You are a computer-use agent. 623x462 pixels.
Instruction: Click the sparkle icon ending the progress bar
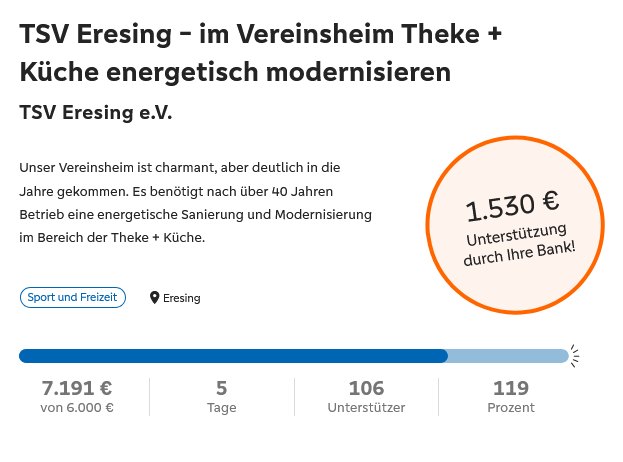tap(575, 355)
